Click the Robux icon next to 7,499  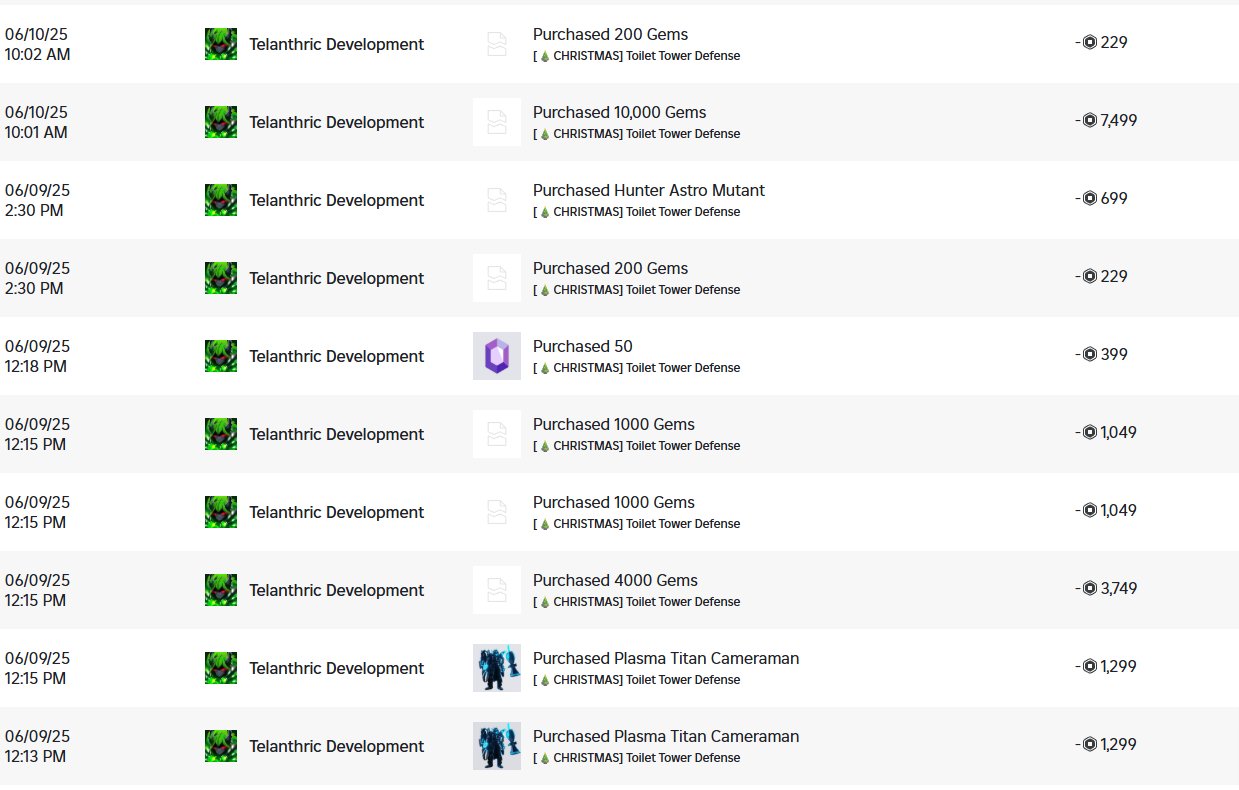coord(1090,120)
